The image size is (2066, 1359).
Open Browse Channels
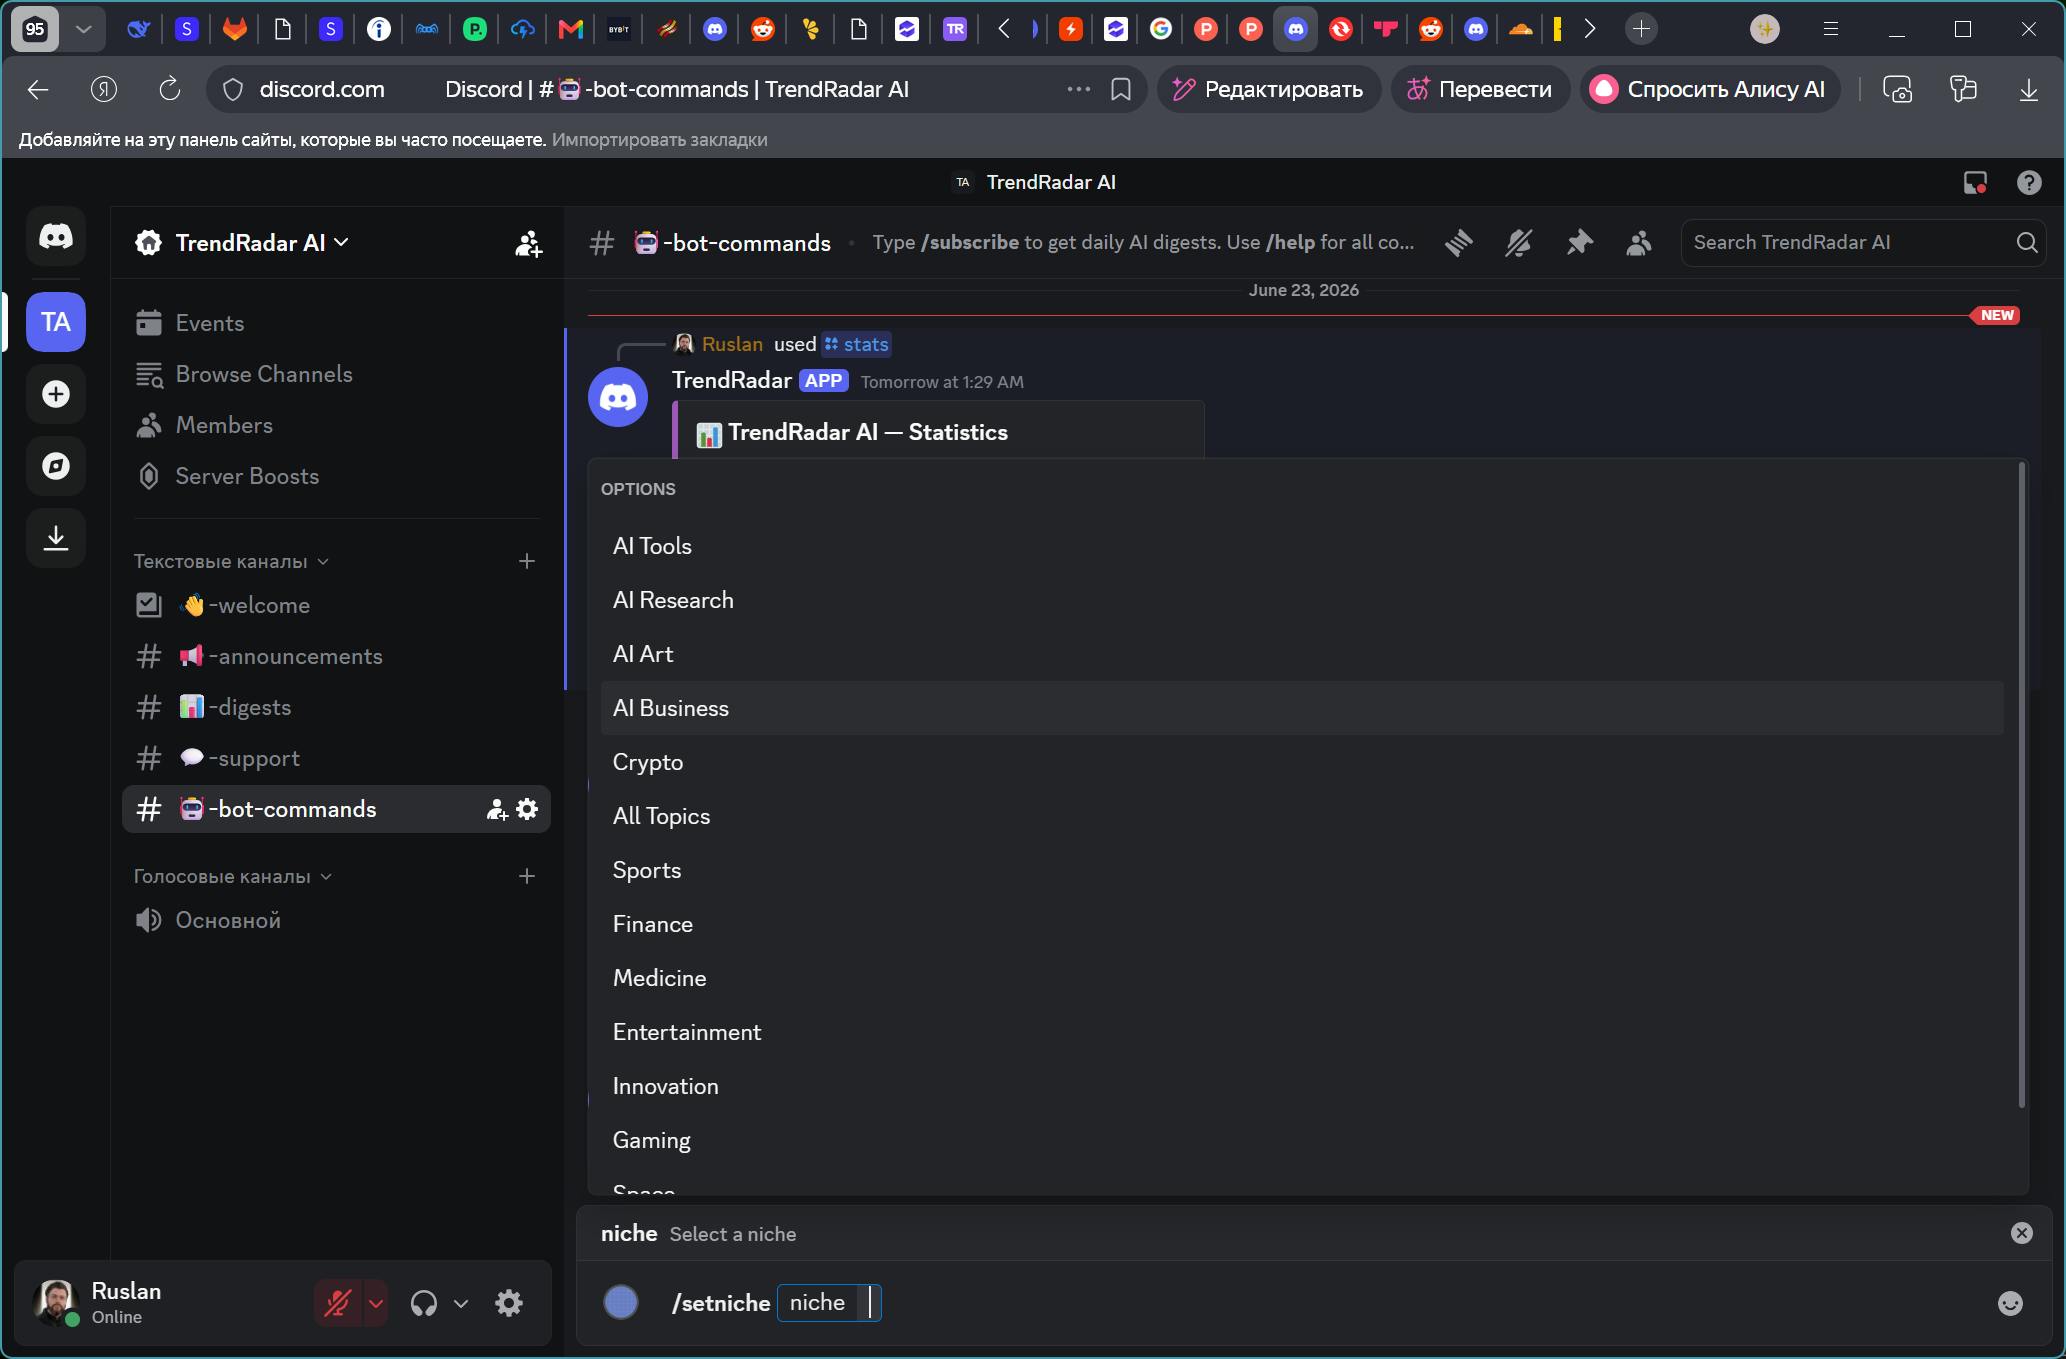tap(336, 374)
